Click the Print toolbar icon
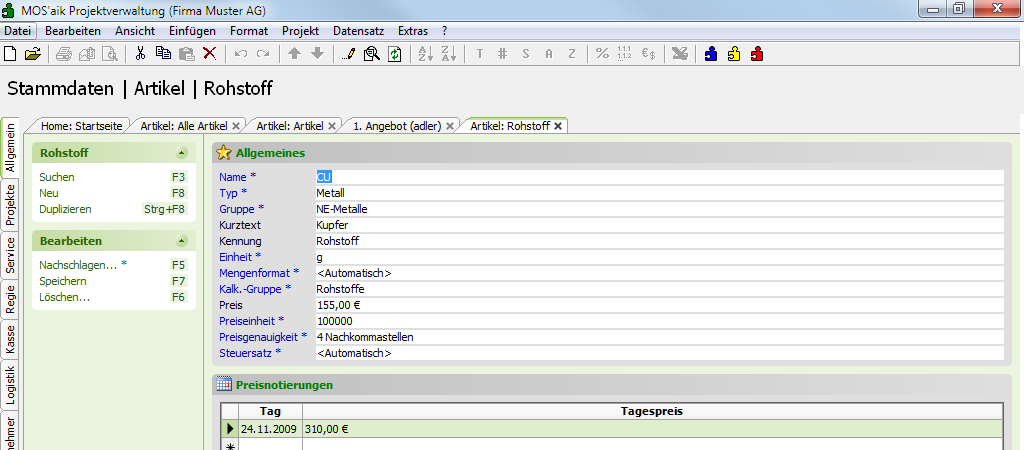 pos(63,54)
